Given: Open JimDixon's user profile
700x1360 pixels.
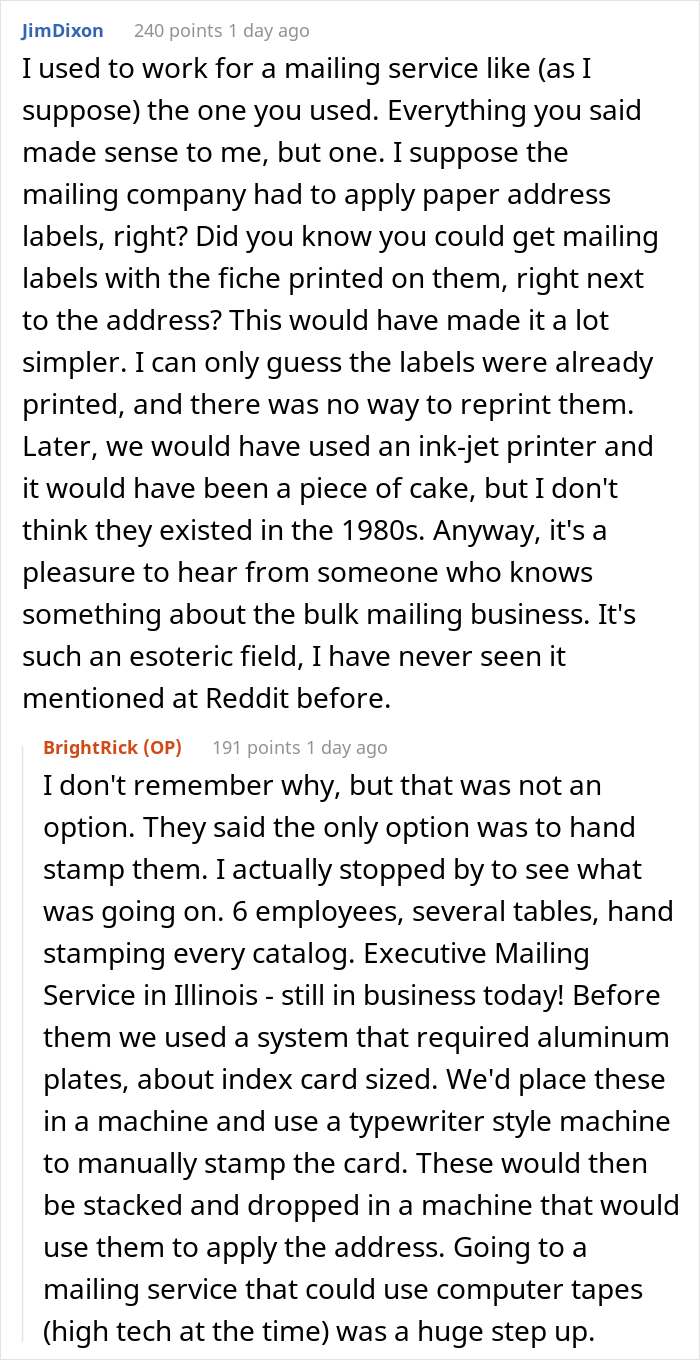Looking at the screenshot, I should (x=62, y=31).
